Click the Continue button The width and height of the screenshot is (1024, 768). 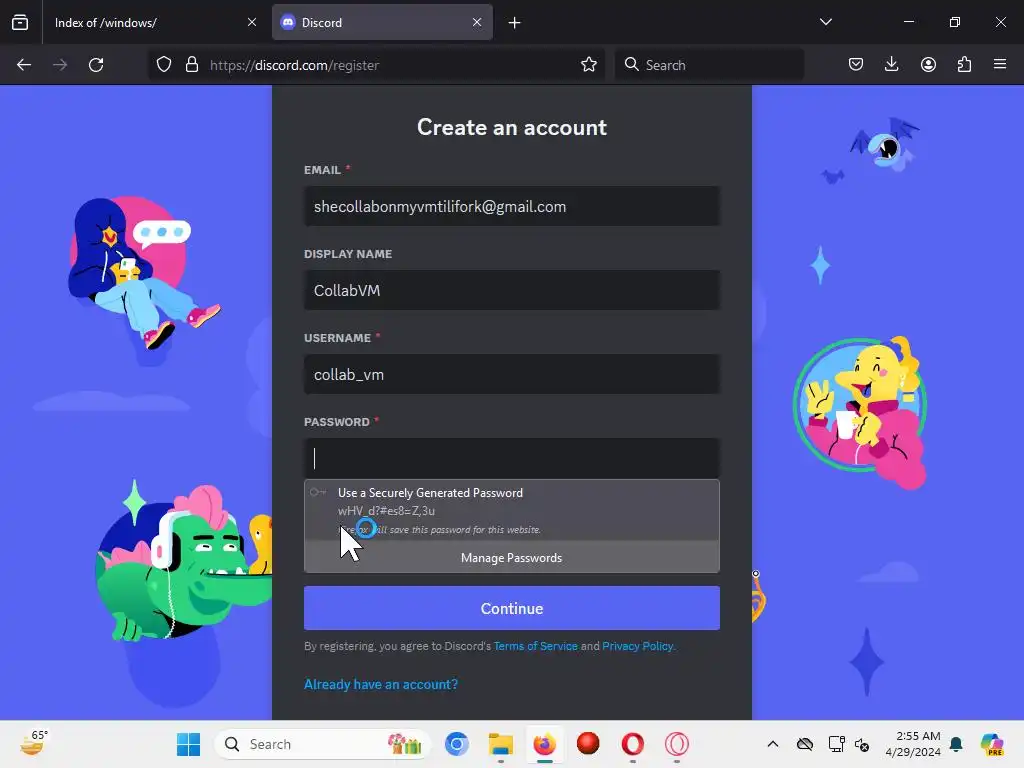pos(512,608)
